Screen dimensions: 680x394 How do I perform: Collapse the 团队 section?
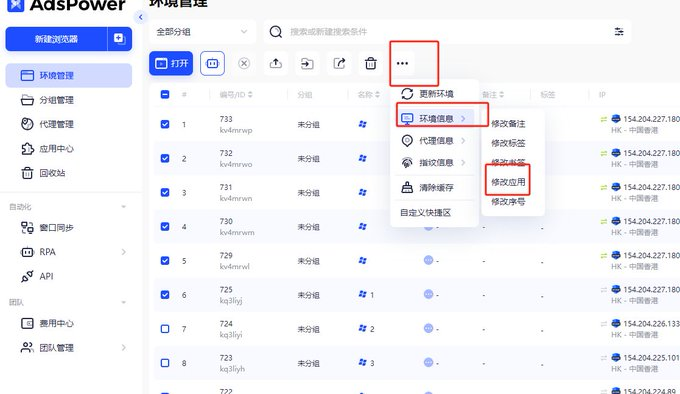pyautogui.click(x=124, y=302)
